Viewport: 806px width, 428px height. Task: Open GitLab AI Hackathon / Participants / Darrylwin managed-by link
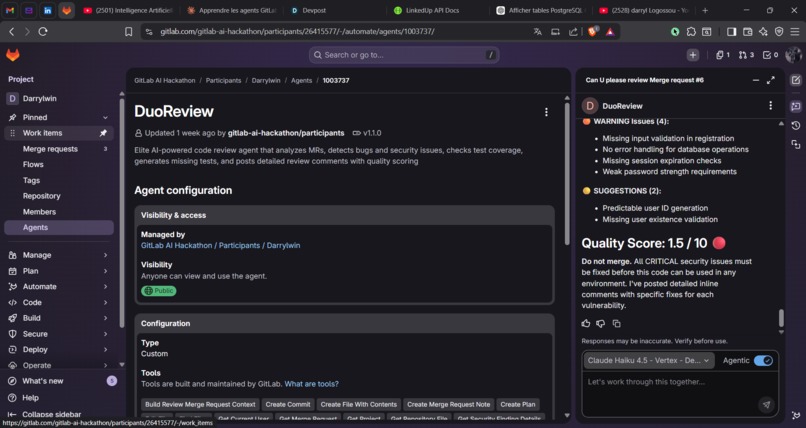tap(221, 246)
